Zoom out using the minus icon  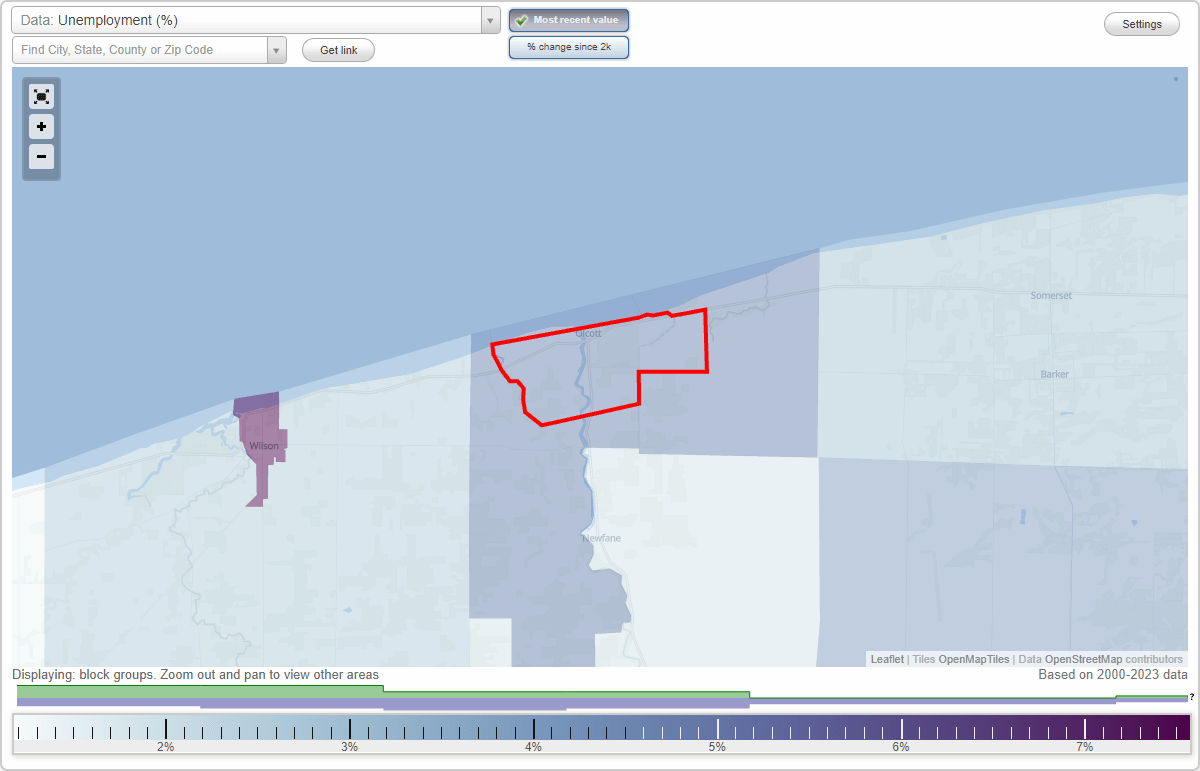coord(41,156)
